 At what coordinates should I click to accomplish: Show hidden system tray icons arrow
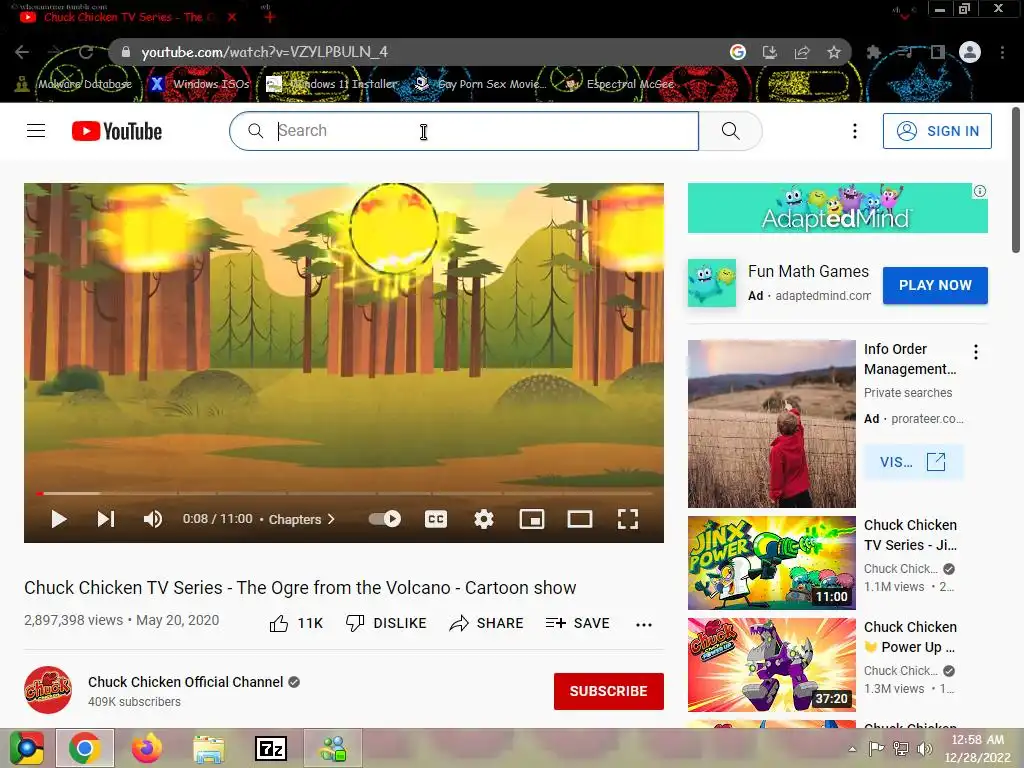(852, 749)
